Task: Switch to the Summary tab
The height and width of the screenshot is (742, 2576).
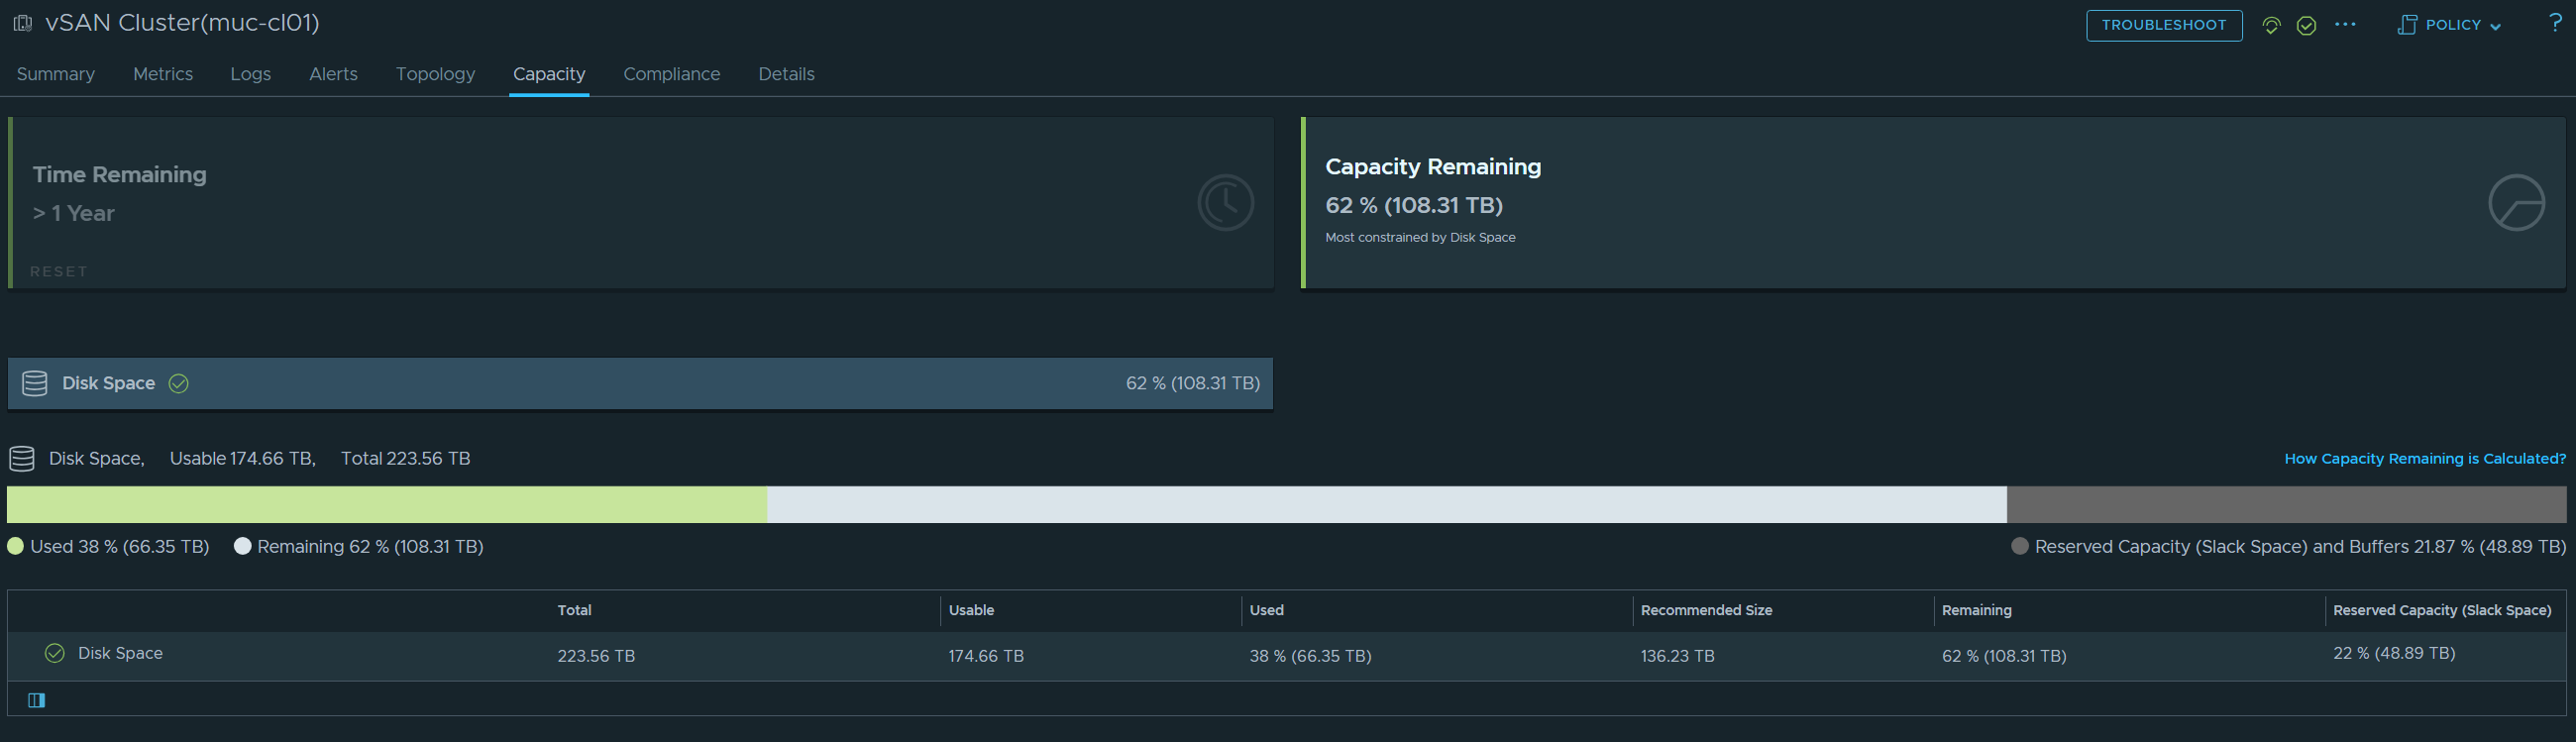Action: coord(56,74)
